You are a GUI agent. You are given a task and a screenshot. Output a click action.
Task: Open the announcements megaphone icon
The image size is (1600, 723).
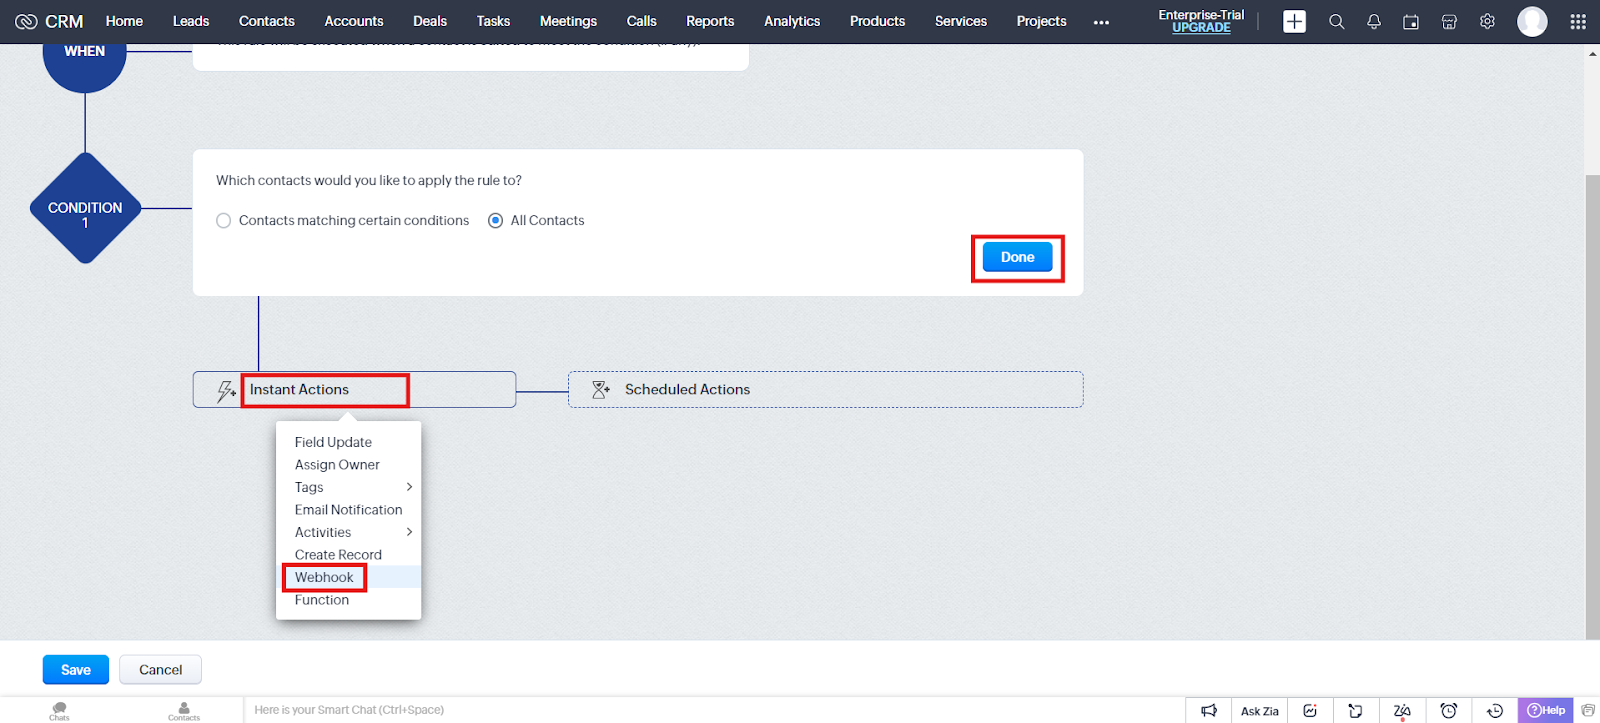[1209, 711]
